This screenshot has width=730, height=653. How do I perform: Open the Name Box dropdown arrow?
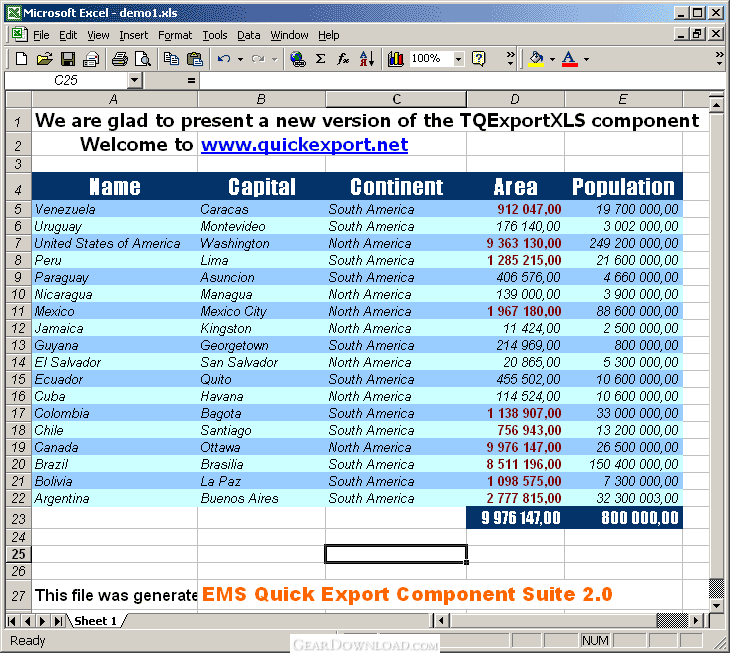click(135, 81)
